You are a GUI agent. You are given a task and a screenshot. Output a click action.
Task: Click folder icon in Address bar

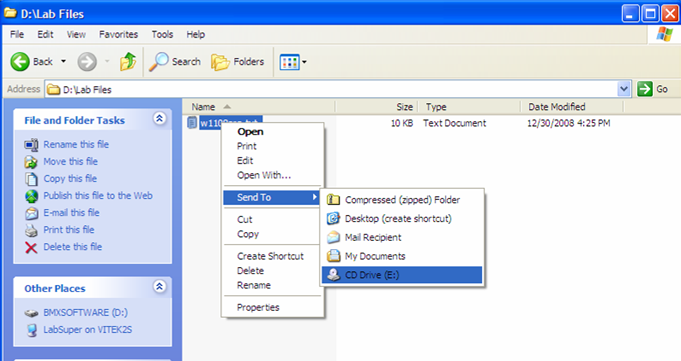(x=53, y=89)
